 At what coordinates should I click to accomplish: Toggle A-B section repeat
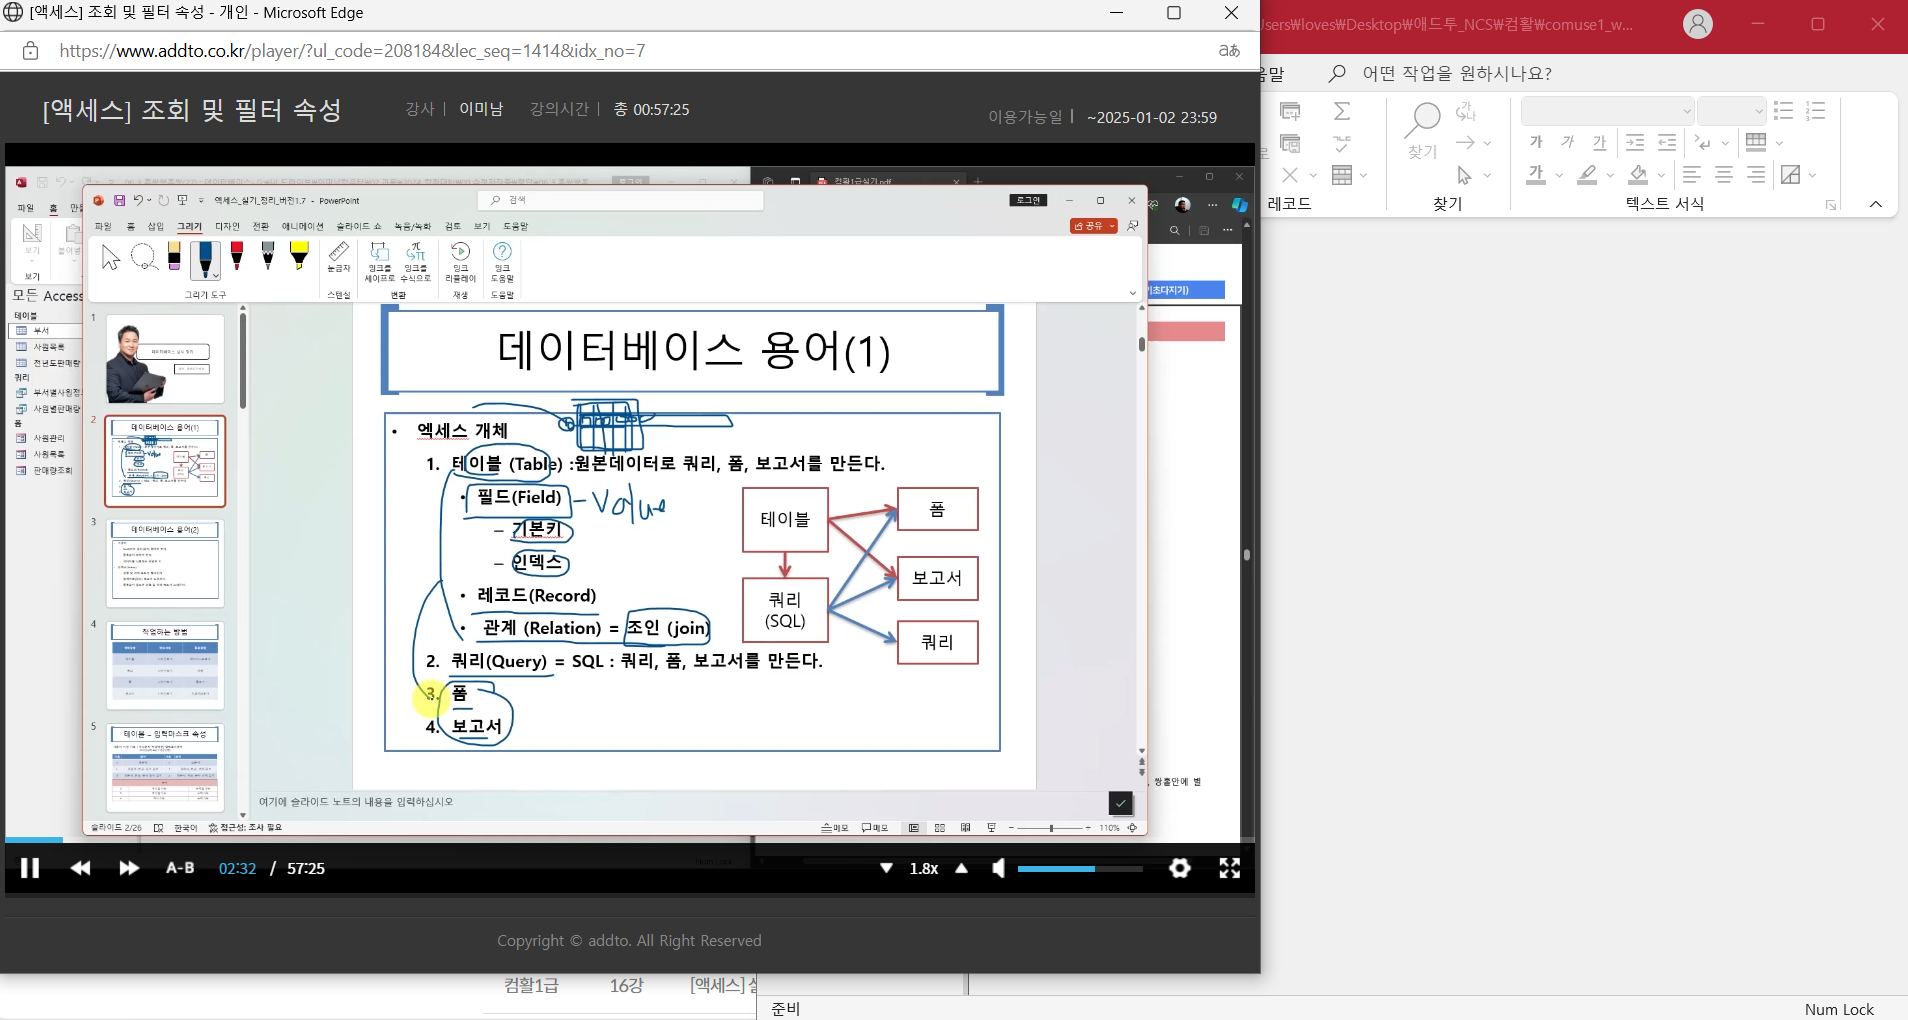180,868
